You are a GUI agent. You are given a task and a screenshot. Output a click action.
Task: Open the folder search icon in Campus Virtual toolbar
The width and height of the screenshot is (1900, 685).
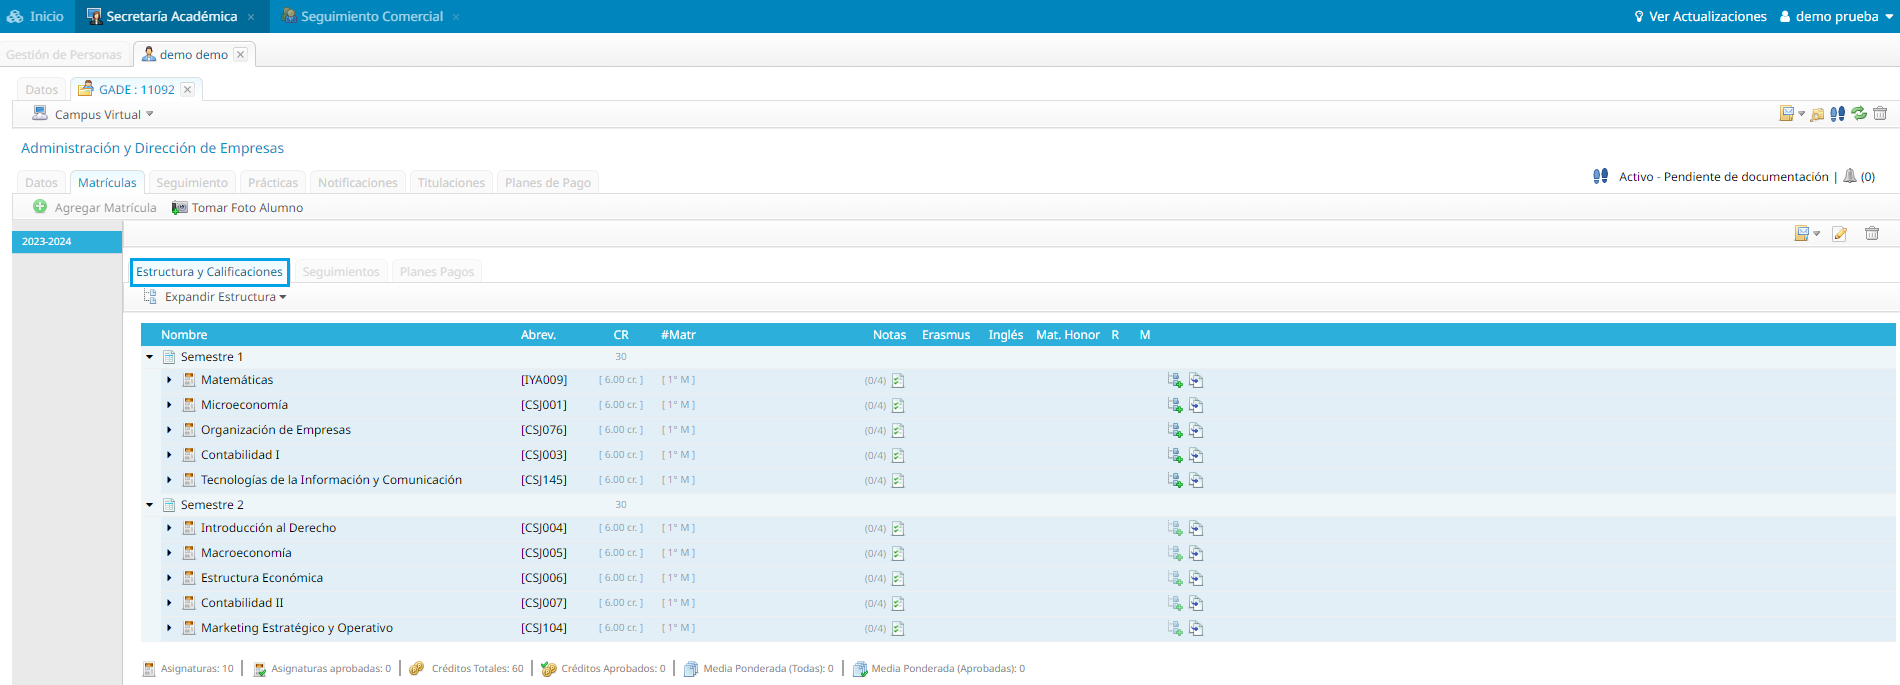click(1817, 114)
